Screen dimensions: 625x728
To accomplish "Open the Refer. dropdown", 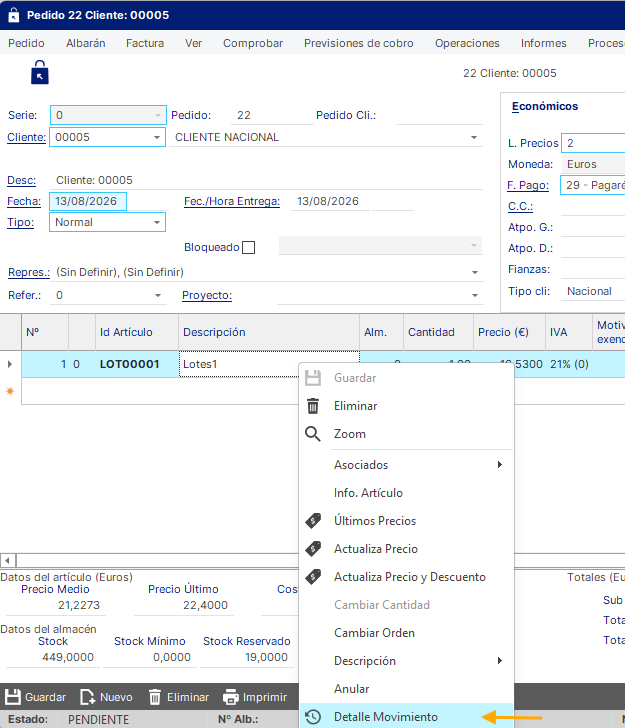I will point(158,295).
